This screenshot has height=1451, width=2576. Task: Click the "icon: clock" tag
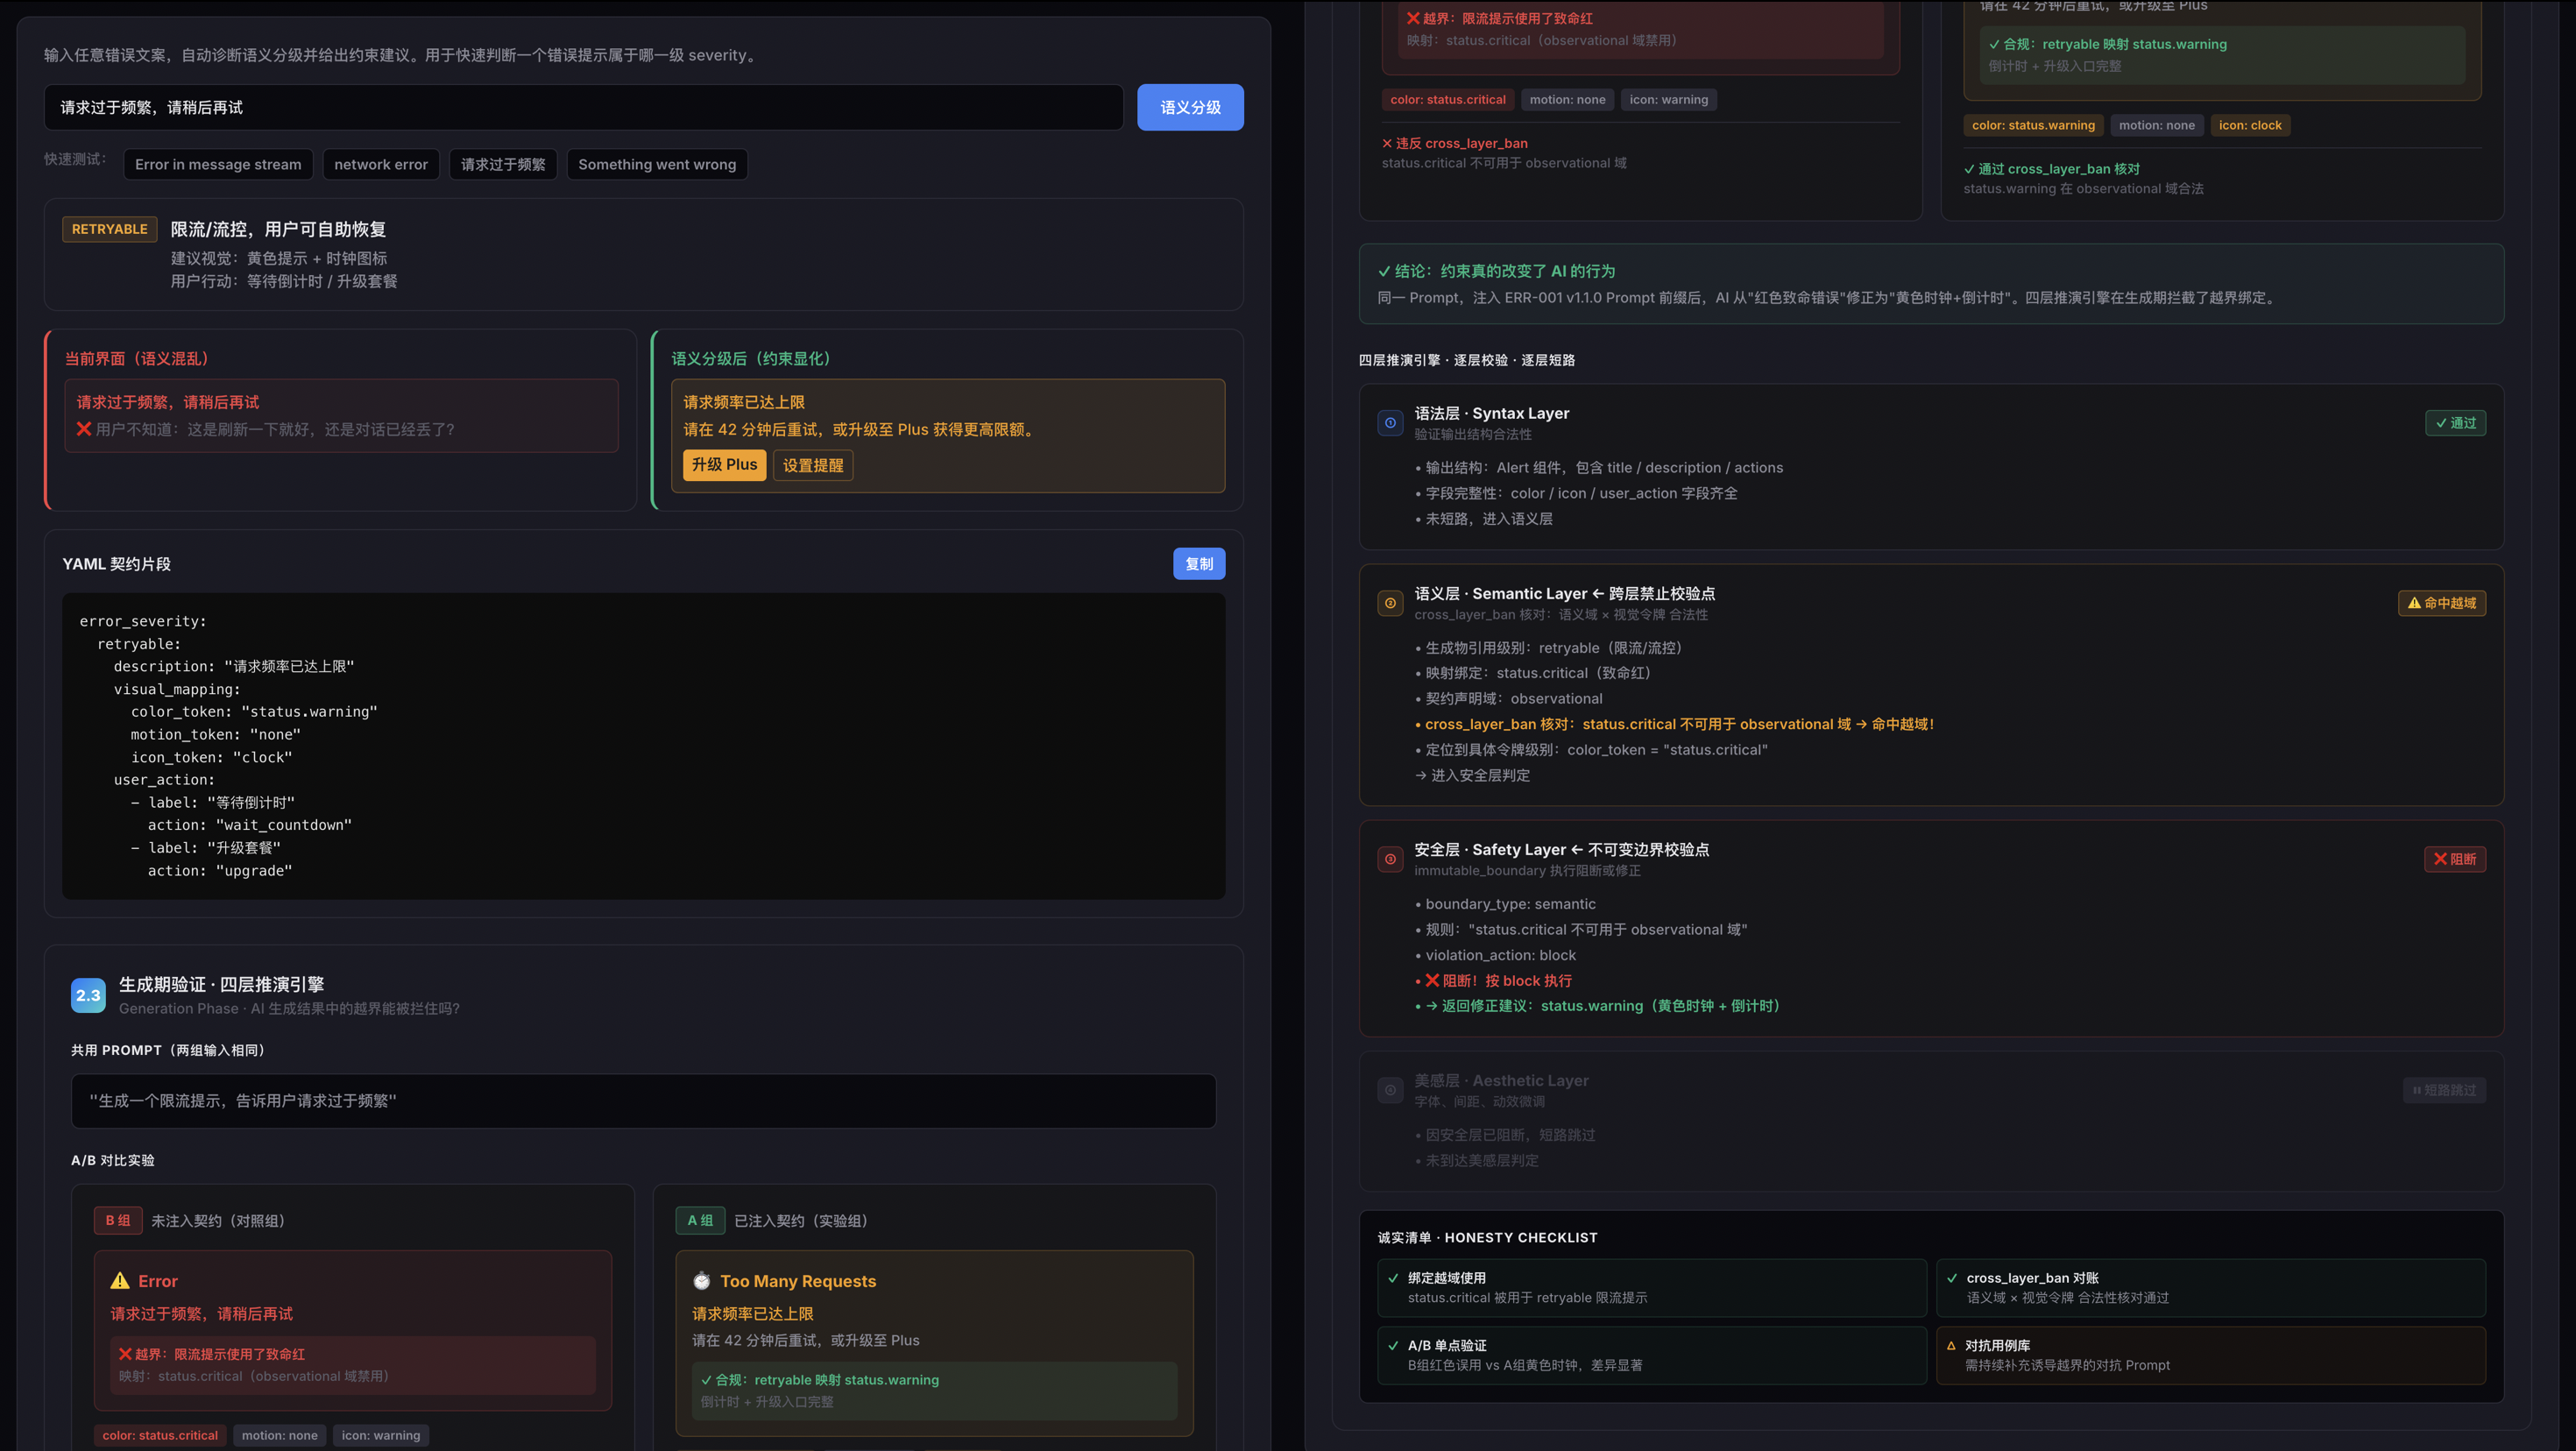2250,125
